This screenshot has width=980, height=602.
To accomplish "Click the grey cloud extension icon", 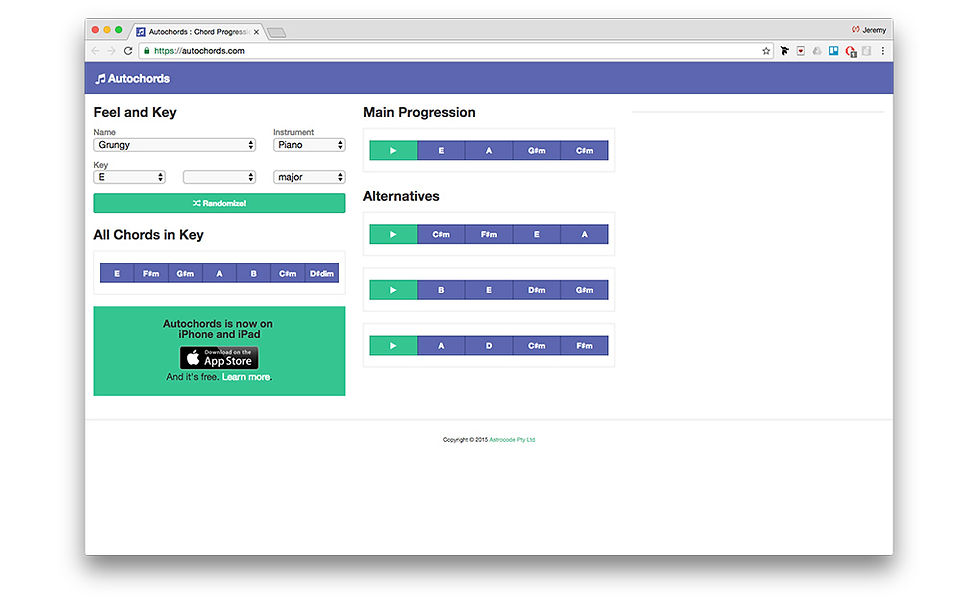I will click(x=817, y=51).
